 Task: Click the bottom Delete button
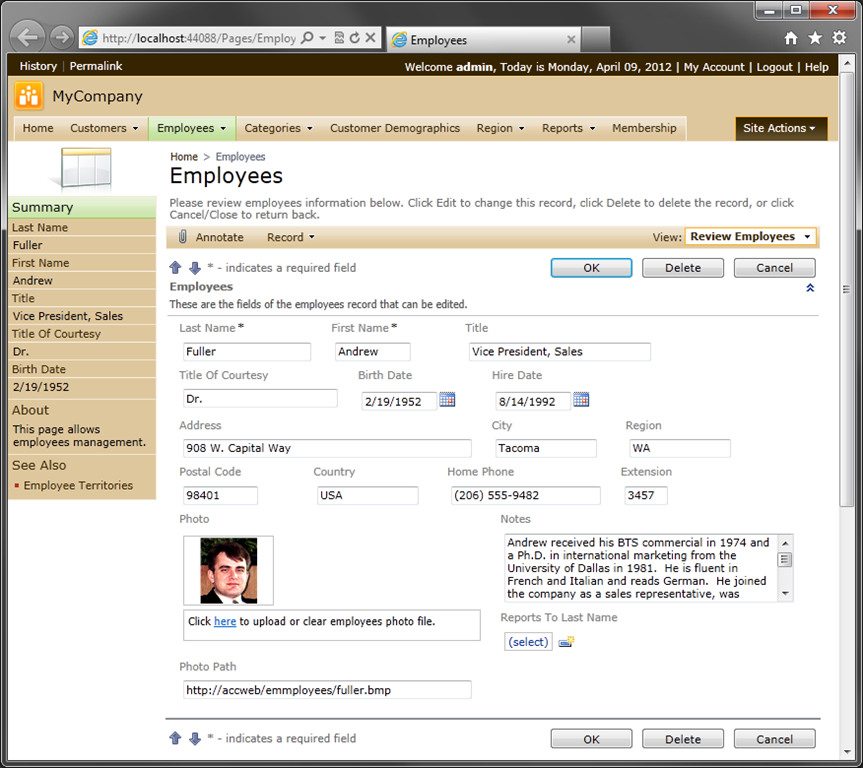pyautogui.click(x=682, y=739)
